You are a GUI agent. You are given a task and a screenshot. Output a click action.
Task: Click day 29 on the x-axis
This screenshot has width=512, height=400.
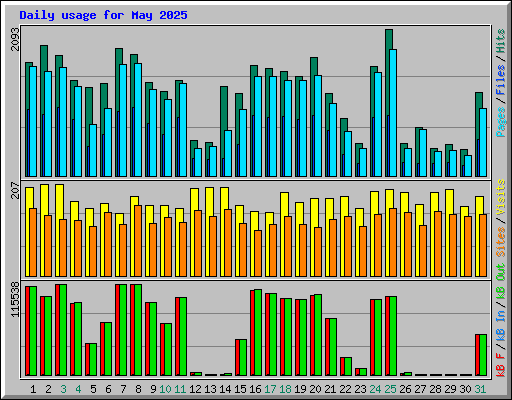click(x=450, y=389)
